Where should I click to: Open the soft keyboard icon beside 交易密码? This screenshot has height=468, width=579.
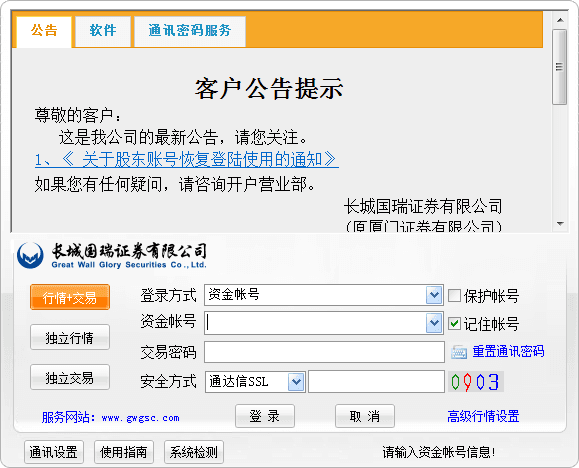[459, 352]
